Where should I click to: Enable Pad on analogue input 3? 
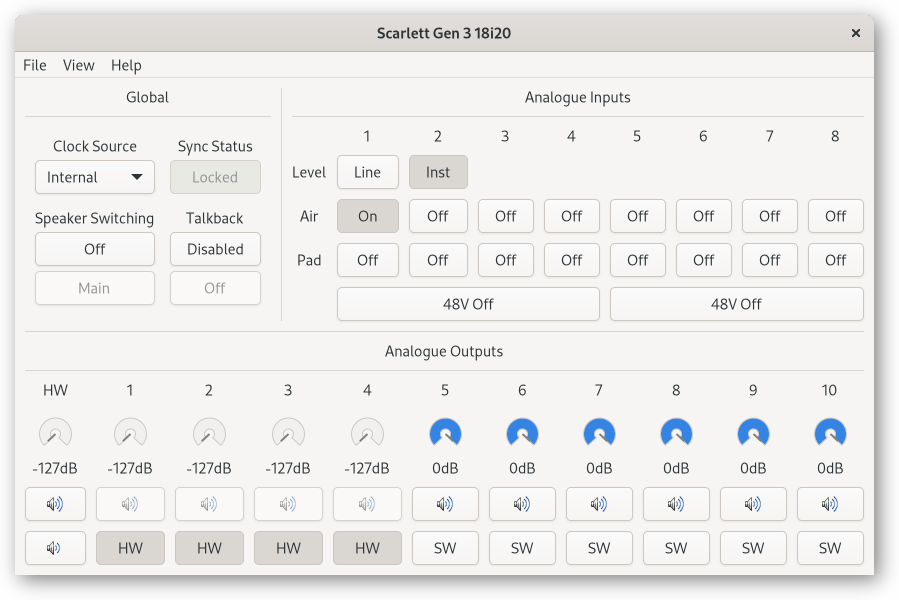point(505,260)
